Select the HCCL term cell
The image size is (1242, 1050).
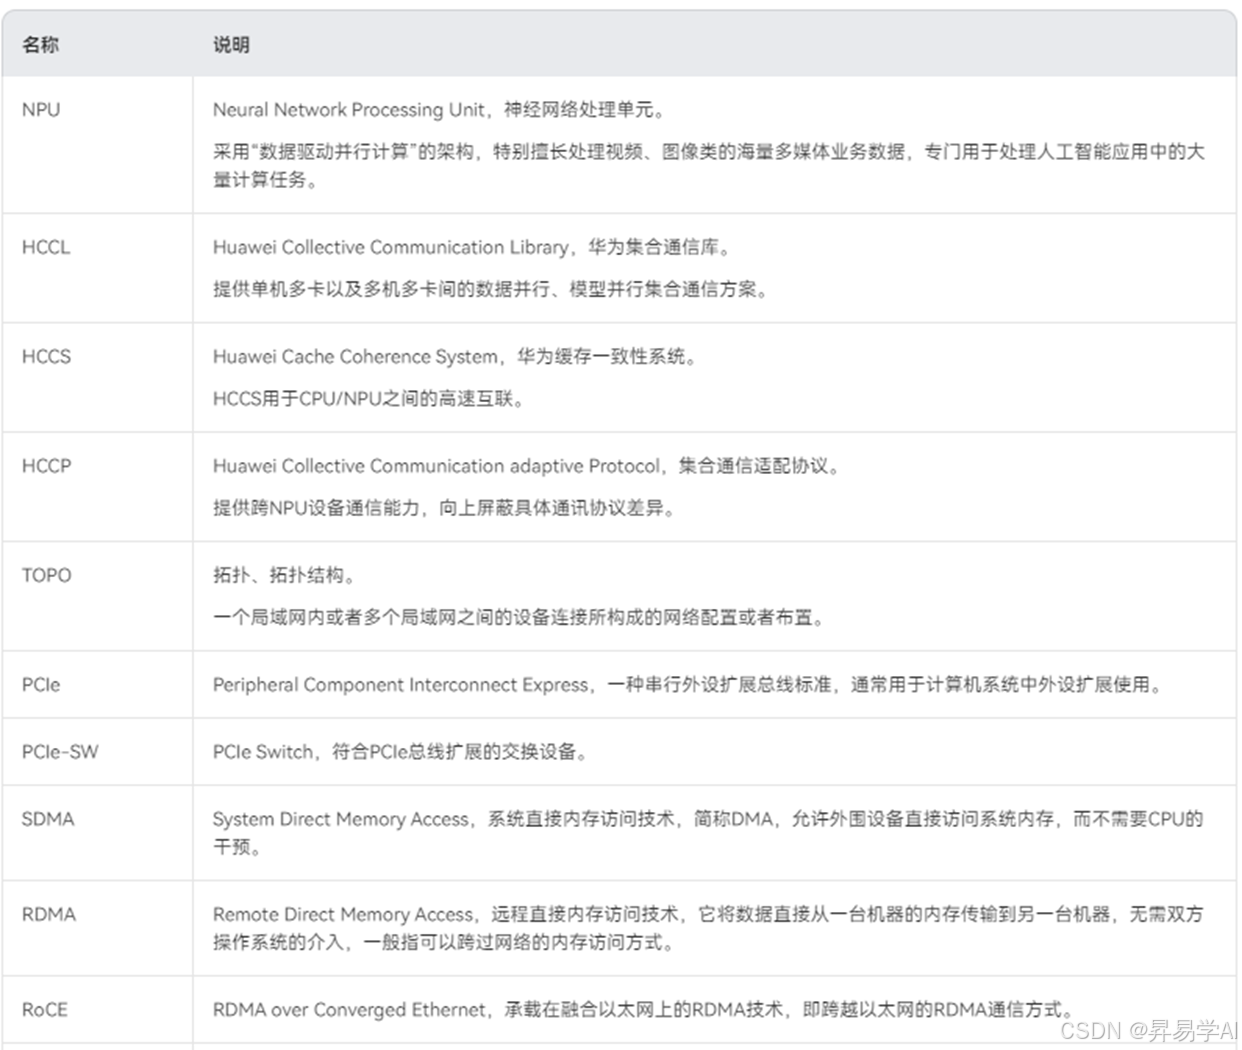pyautogui.click(x=44, y=248)
